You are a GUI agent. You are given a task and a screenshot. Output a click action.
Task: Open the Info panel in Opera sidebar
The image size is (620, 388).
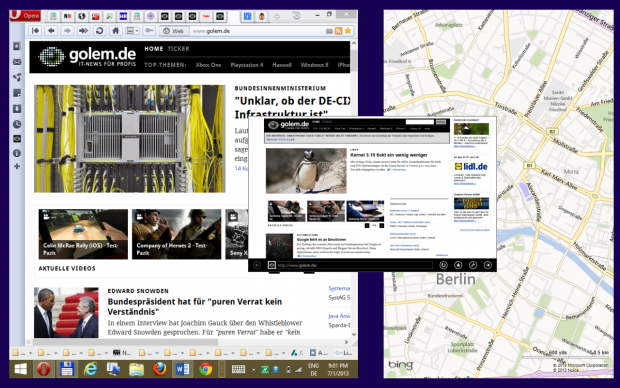point(17,153)
